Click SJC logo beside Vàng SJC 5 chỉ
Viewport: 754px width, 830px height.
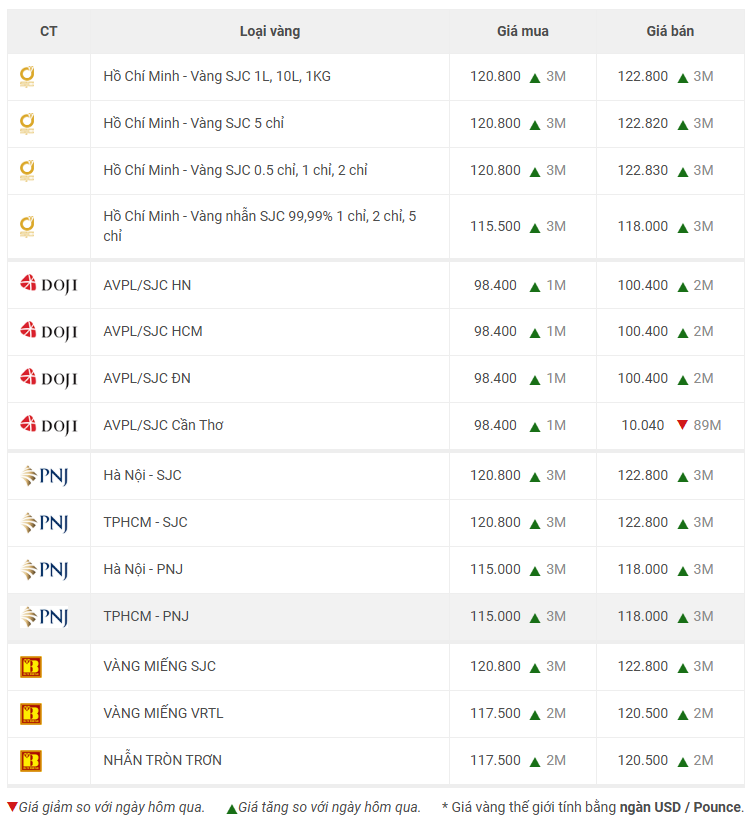pos(27,123)
